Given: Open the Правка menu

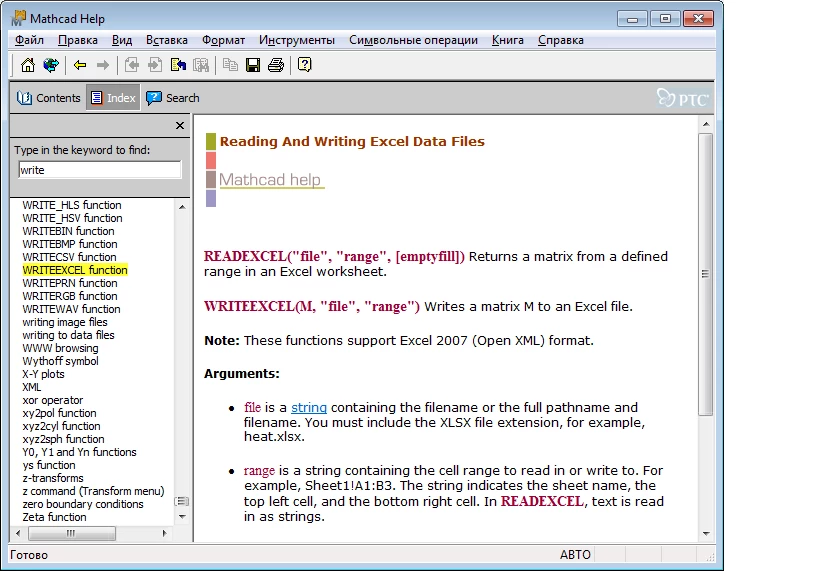Looking at the screenshot, I should coord(78,40).
